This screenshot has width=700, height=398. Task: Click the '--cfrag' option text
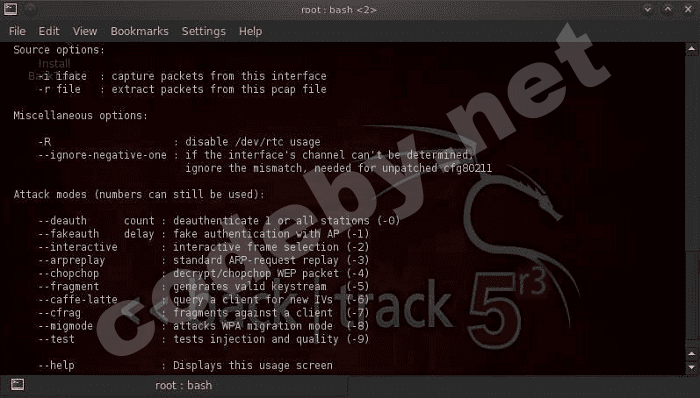59,313
